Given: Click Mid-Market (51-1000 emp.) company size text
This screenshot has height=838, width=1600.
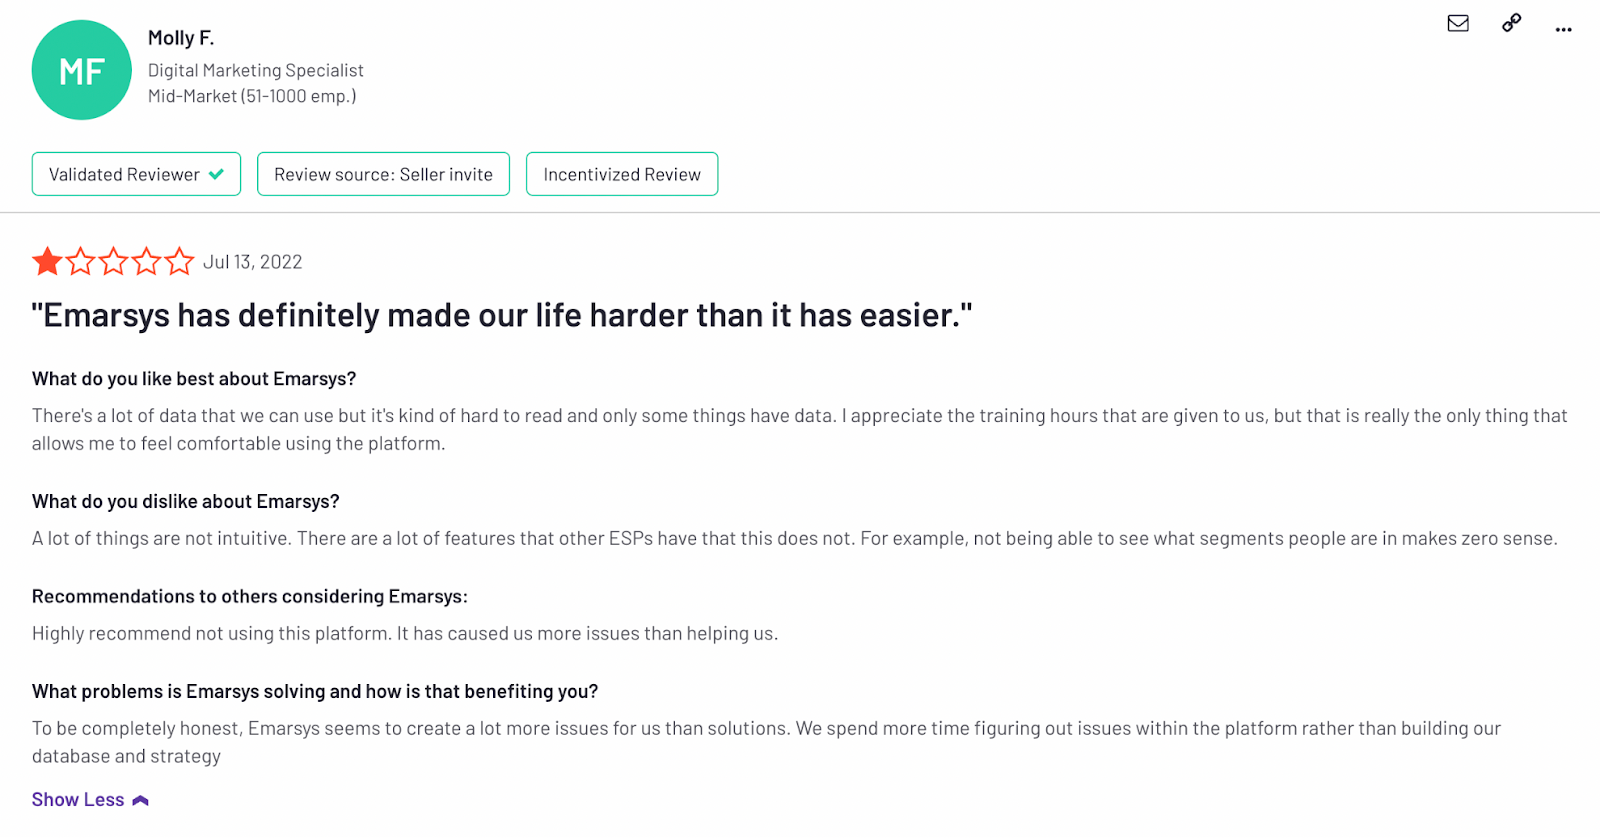Looking at the screenshot, I should point(252,96).
